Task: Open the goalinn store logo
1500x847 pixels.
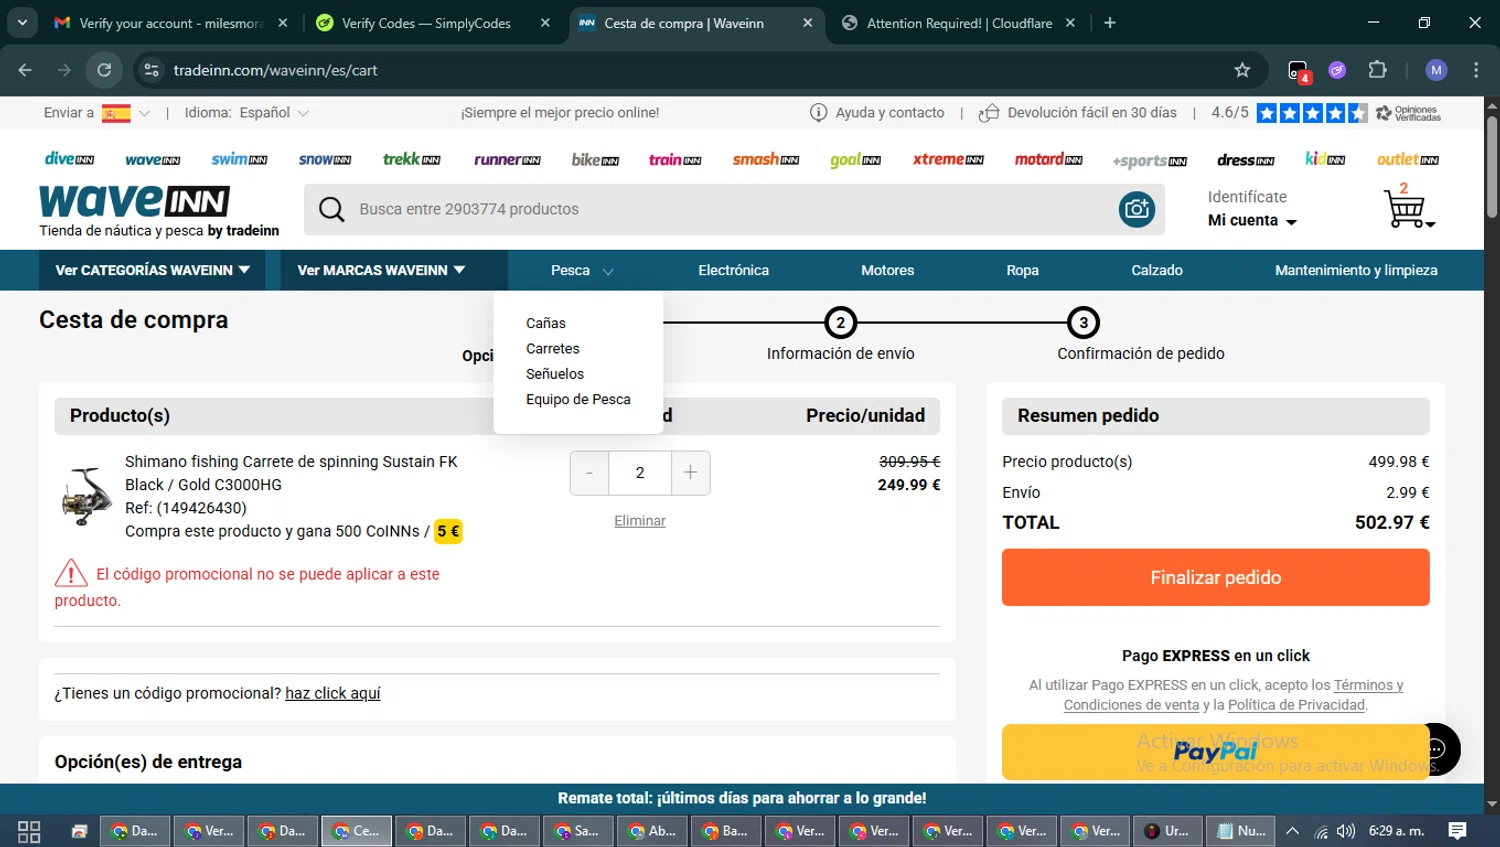Action: [855, 159]
